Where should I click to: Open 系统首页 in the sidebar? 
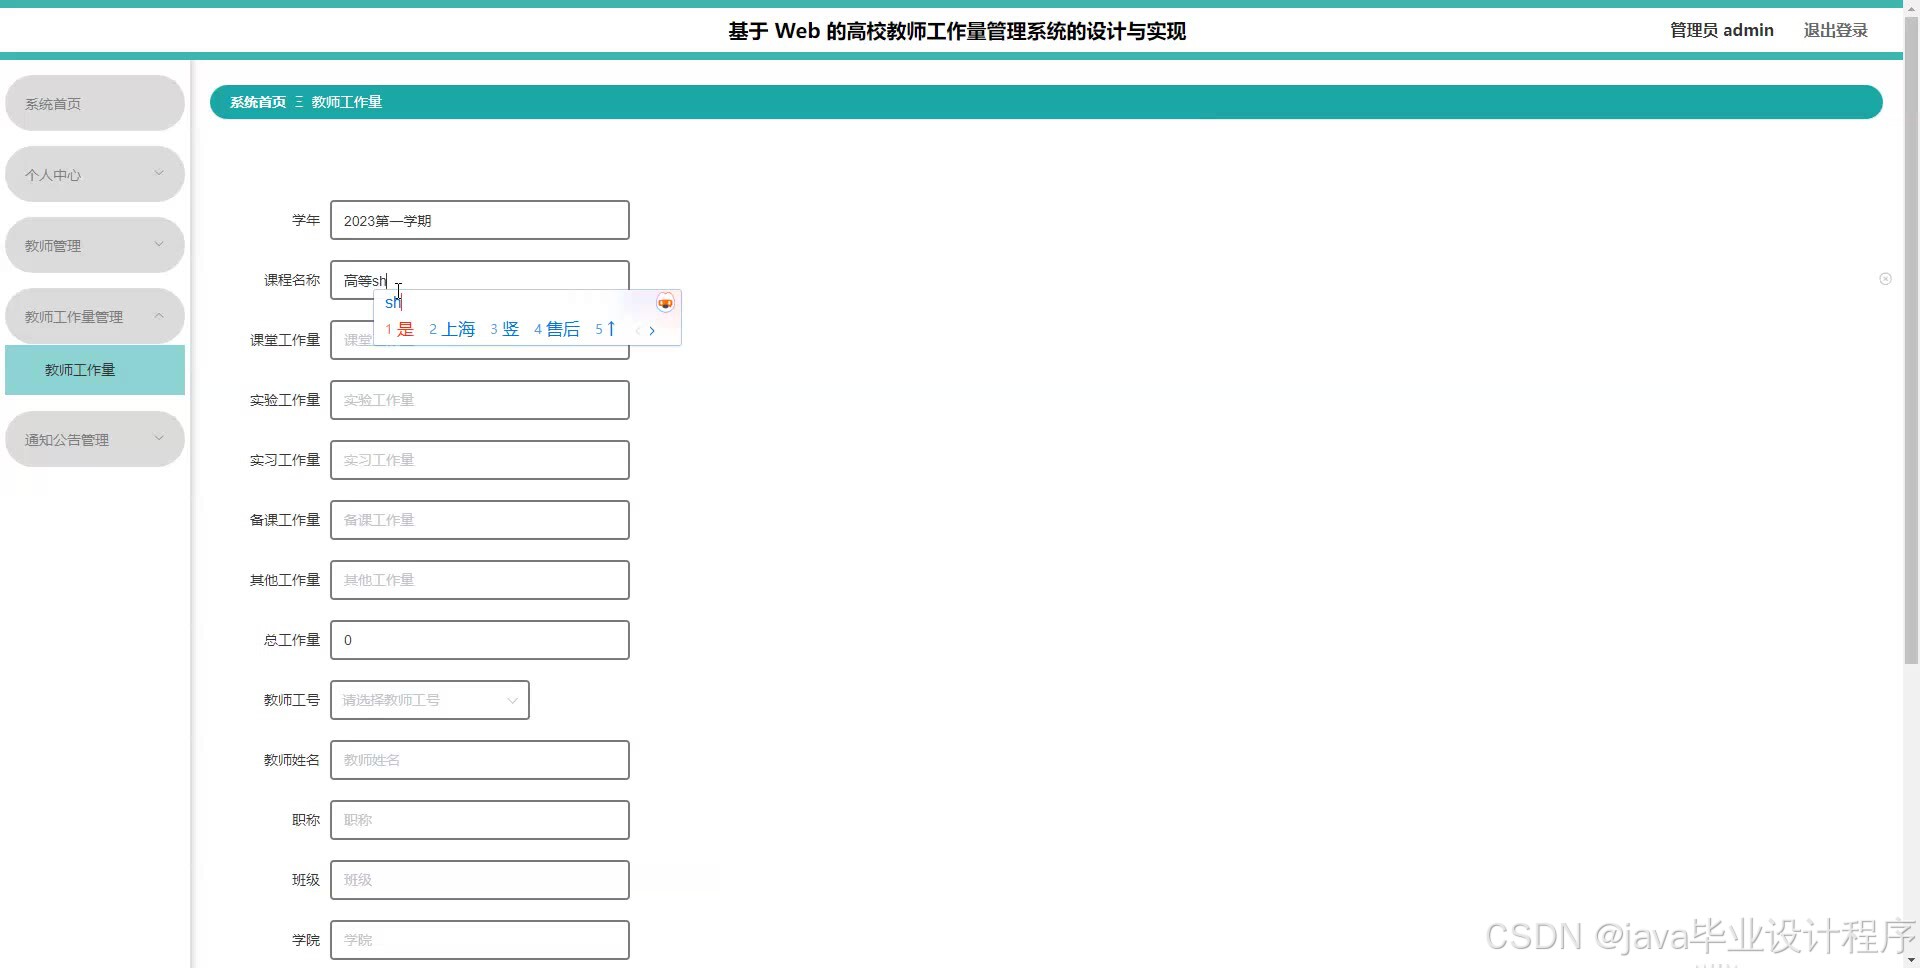(x=95, y=103)
